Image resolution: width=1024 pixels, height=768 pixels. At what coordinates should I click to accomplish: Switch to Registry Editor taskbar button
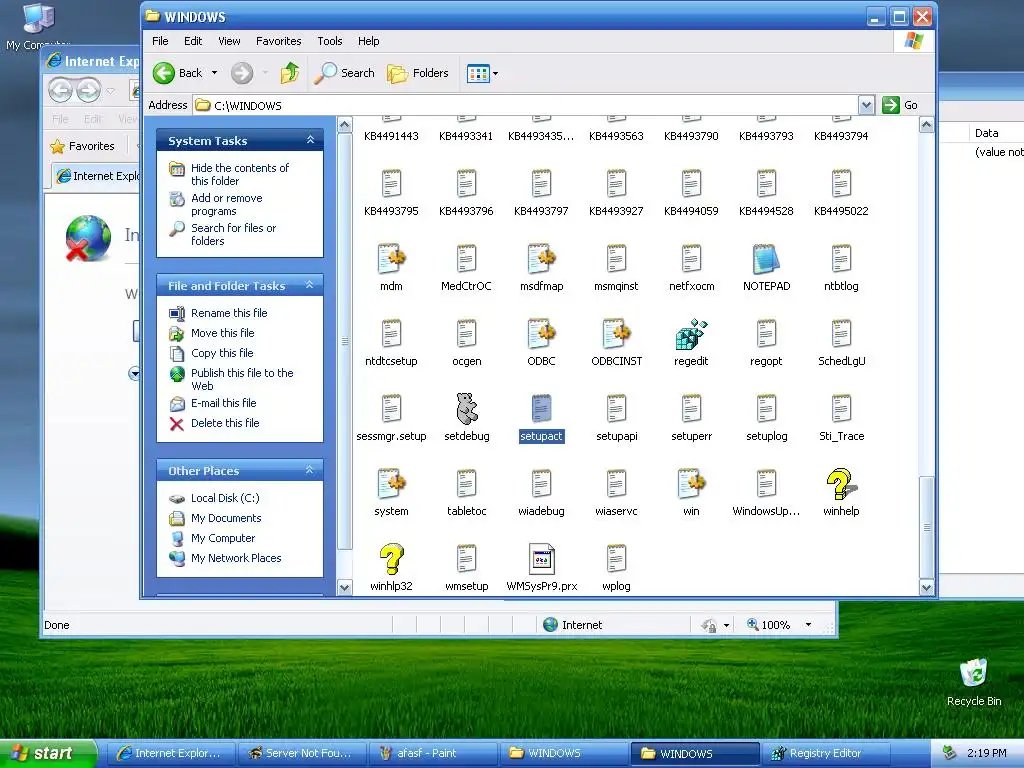point(825,753)
